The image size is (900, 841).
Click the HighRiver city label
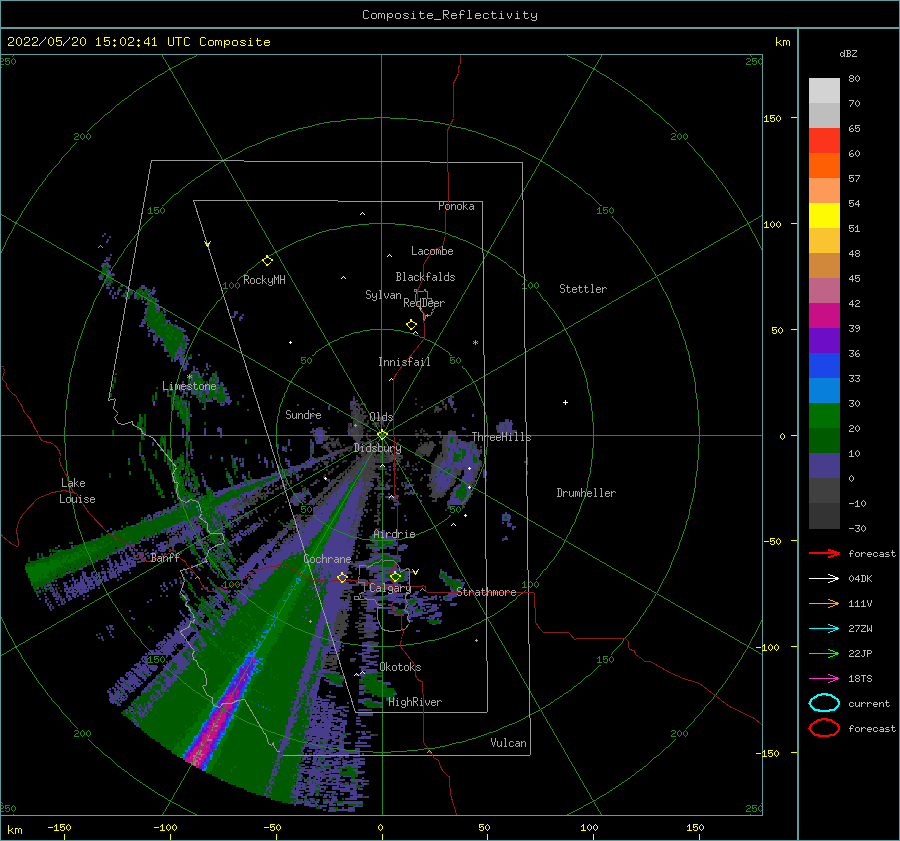pos(414,702)
